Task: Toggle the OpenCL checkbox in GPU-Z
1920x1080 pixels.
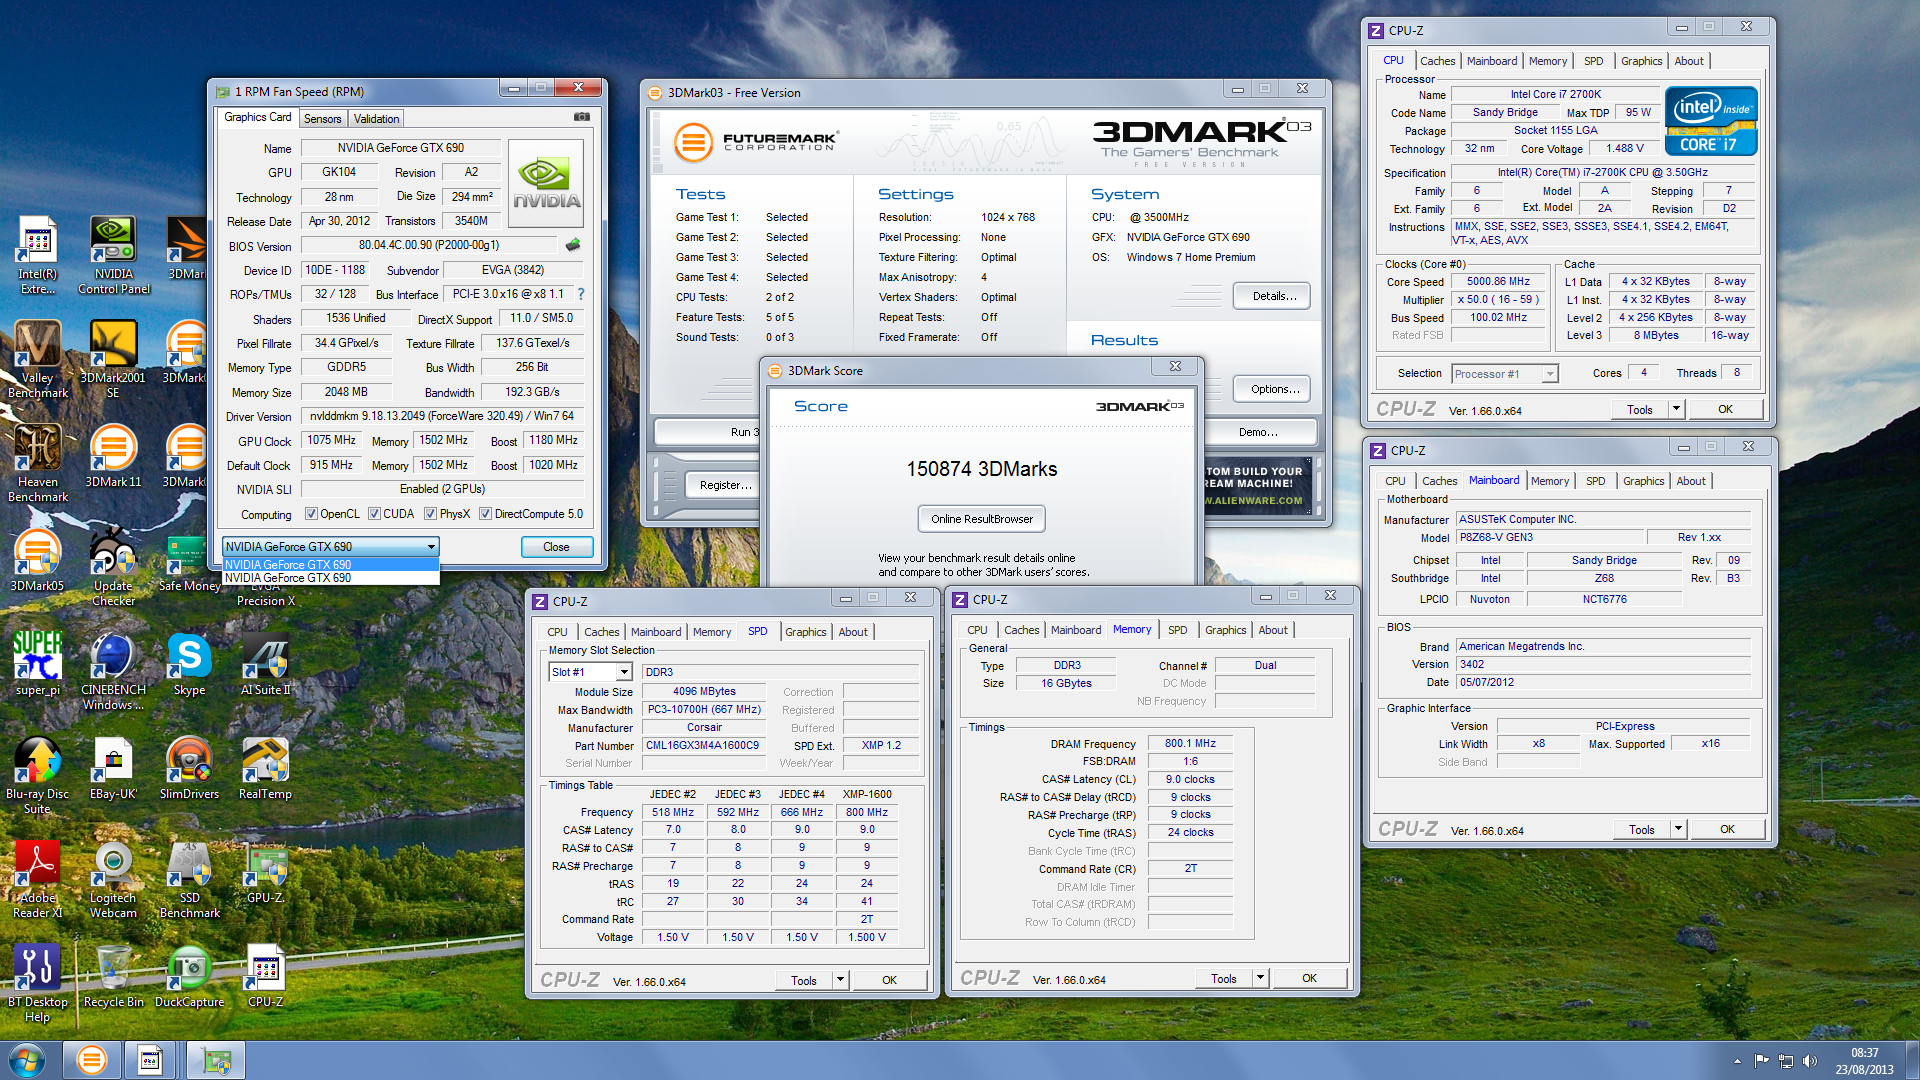Action: [x=311, y=514]
